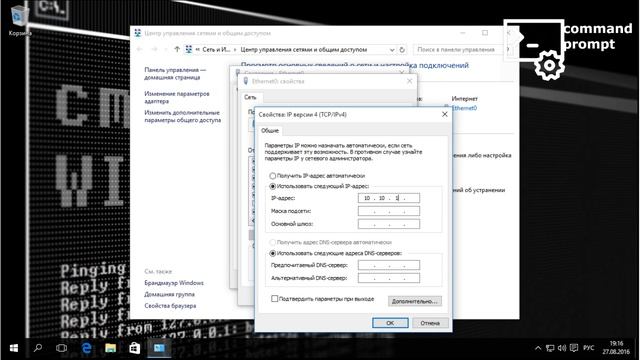
Task: Open 'Домашняя группа' link
Action: coord(169,294)
